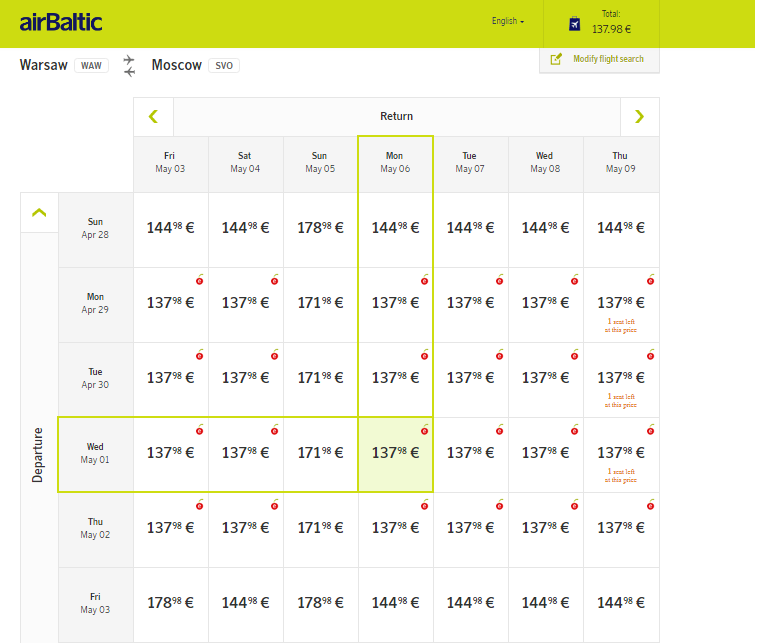The image size is (761, 643).
Task: Open the English language dropdown
Action: pyautogui.click(x=508, y=21)
